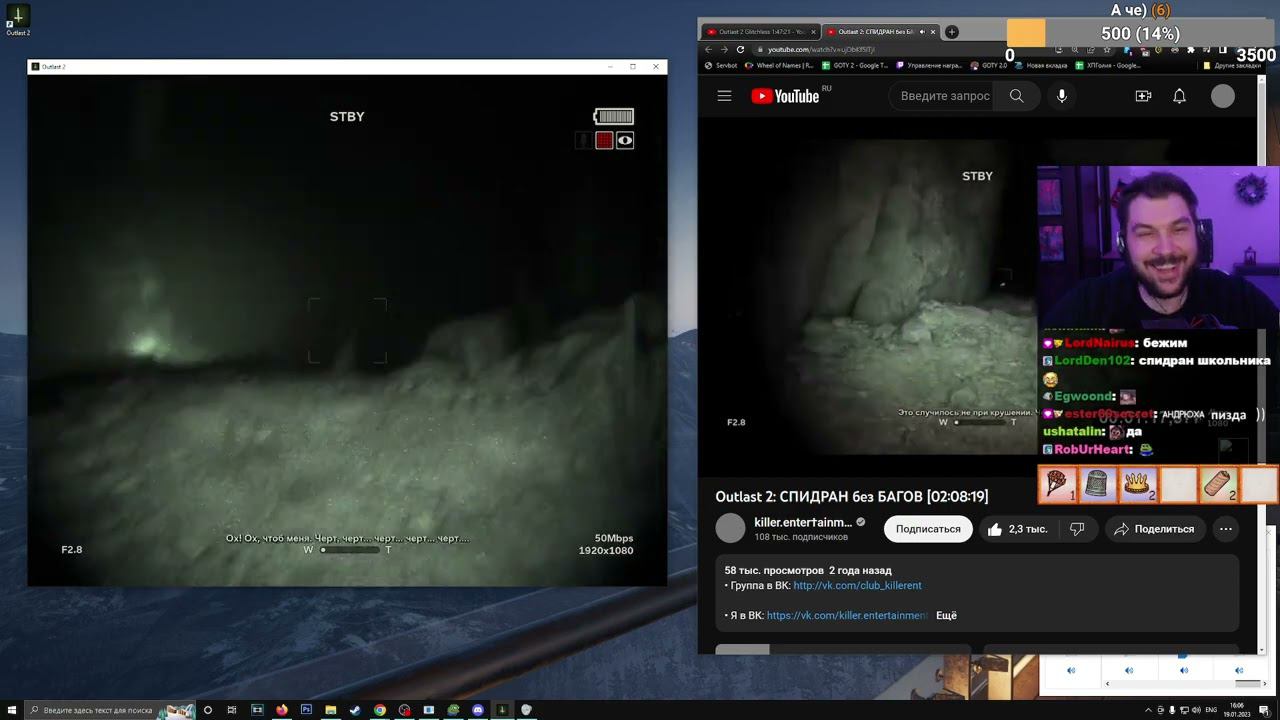The width and height of the screenshot is (1280, 720).
Task: Open a new browser tab
Action: pyautogui.click(x=952, y=32)
